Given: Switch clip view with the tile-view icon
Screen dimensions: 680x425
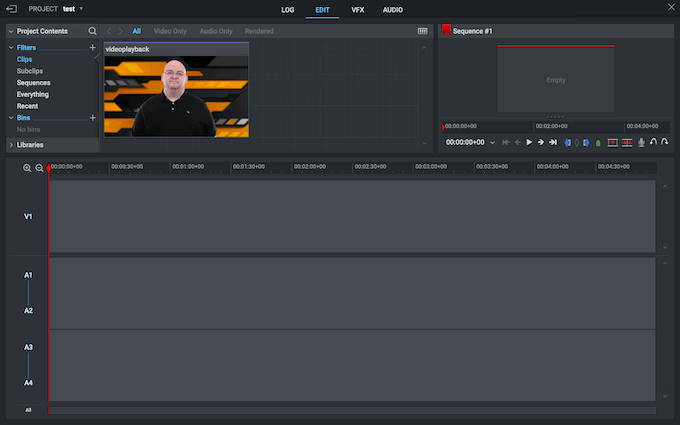Looking at the screenshot, I should (423, 31).
